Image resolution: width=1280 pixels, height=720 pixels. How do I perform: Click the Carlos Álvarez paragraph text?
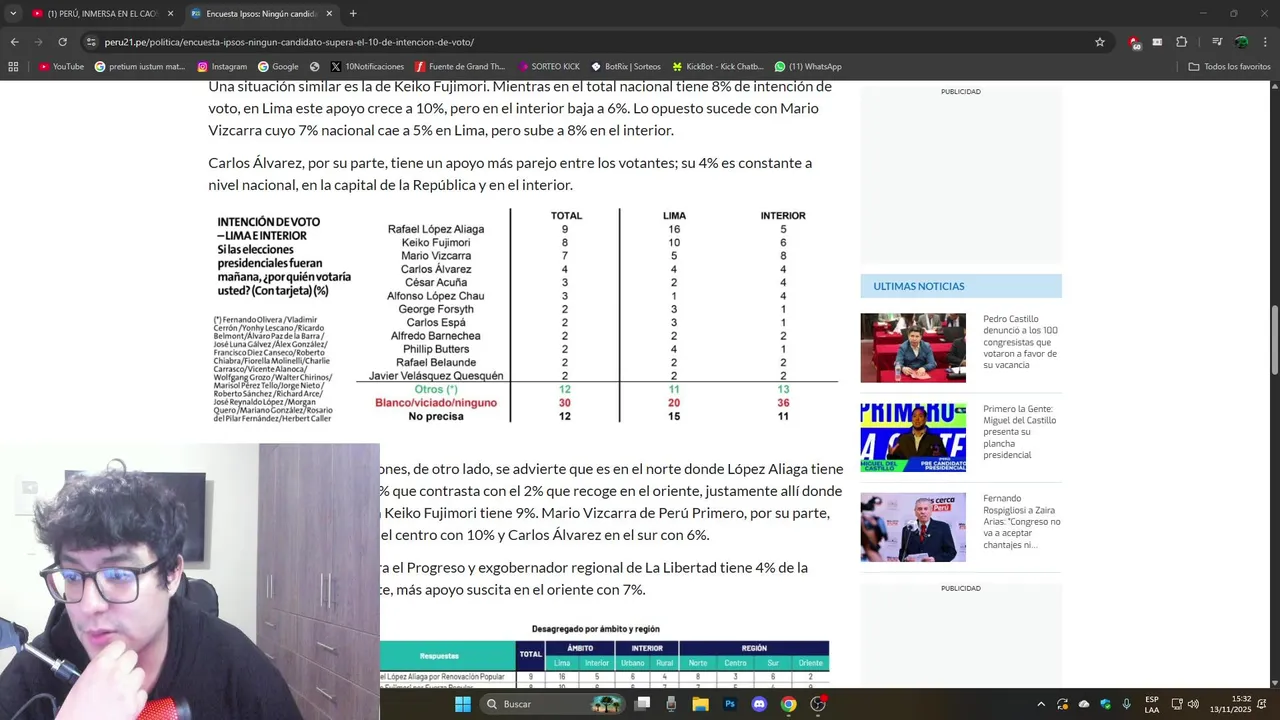(x=510, y=174)
